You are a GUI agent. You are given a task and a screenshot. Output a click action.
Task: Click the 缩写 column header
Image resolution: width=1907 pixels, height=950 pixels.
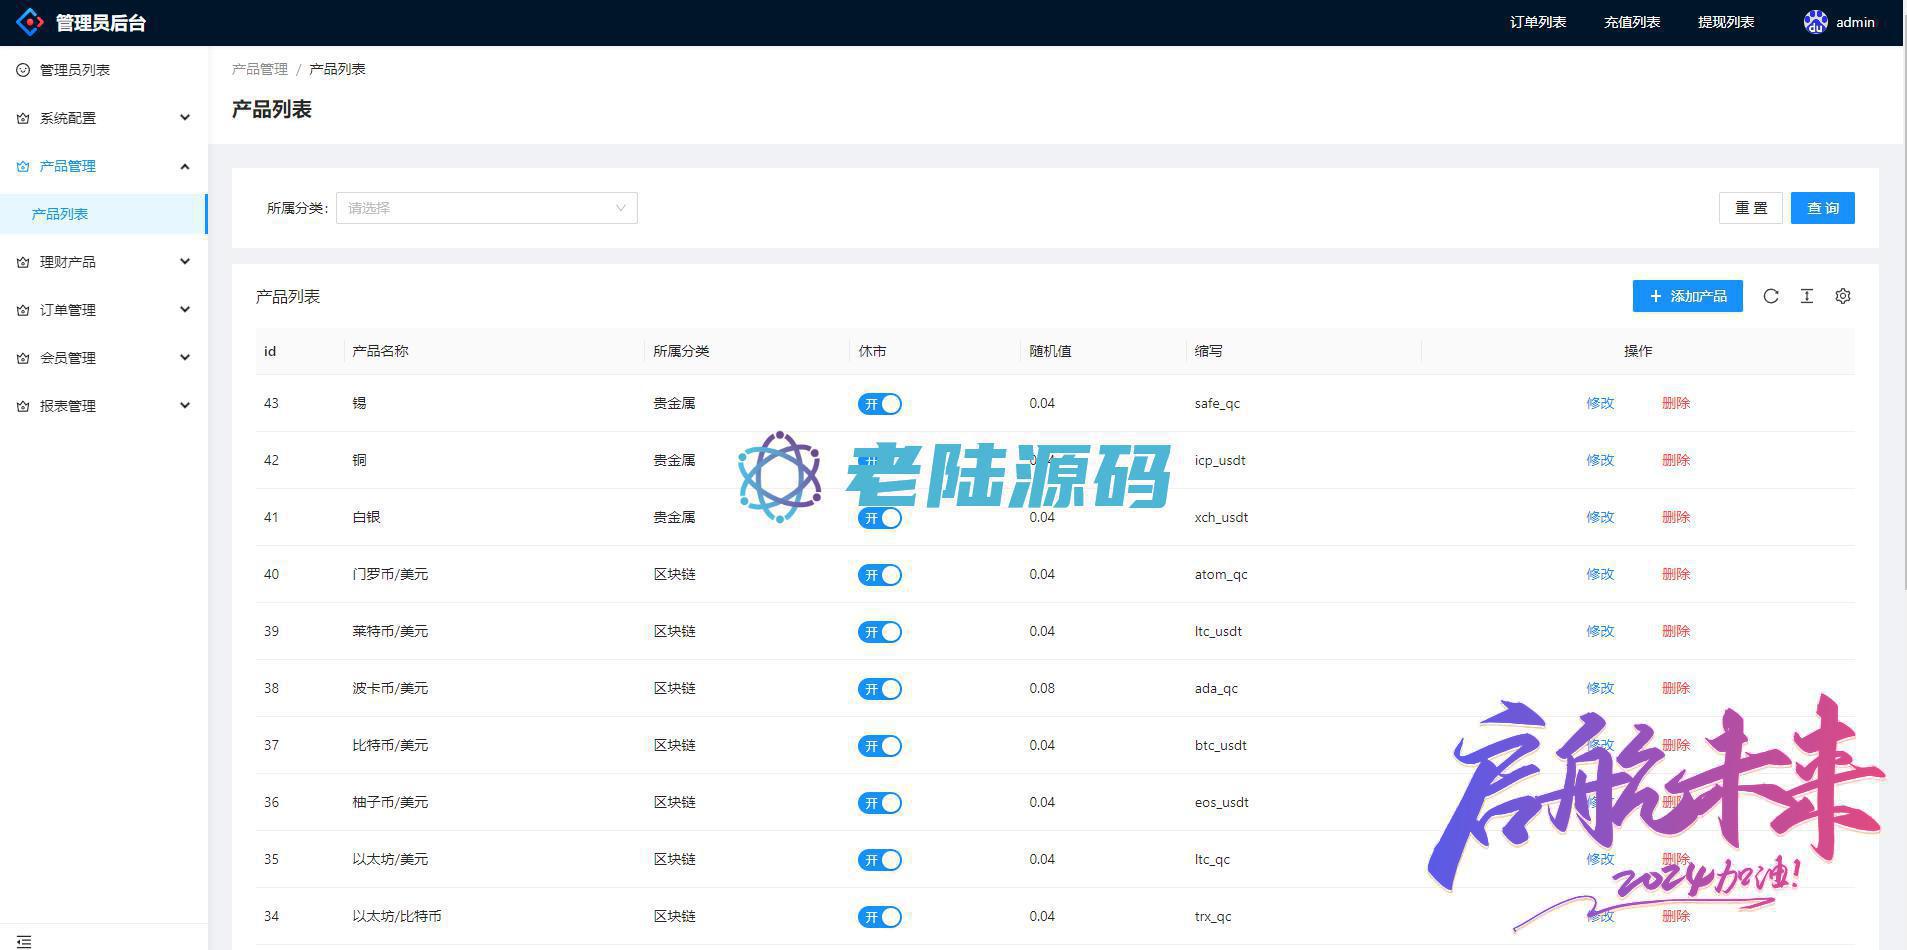click(x=1208, y=351)
